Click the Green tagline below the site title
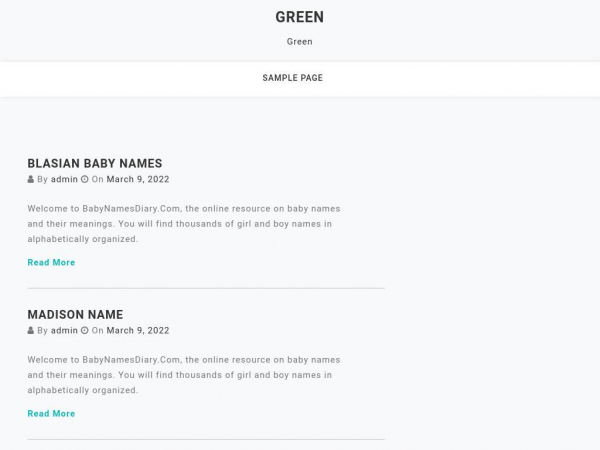 tap(299, 42)
